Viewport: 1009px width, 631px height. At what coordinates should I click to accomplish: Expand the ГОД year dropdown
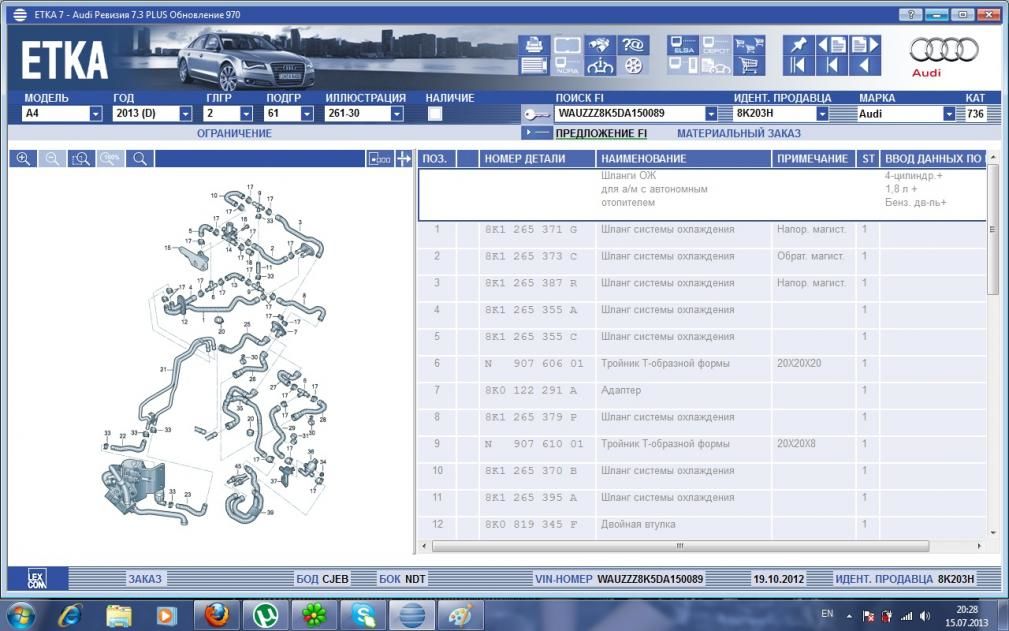[185, 114]
